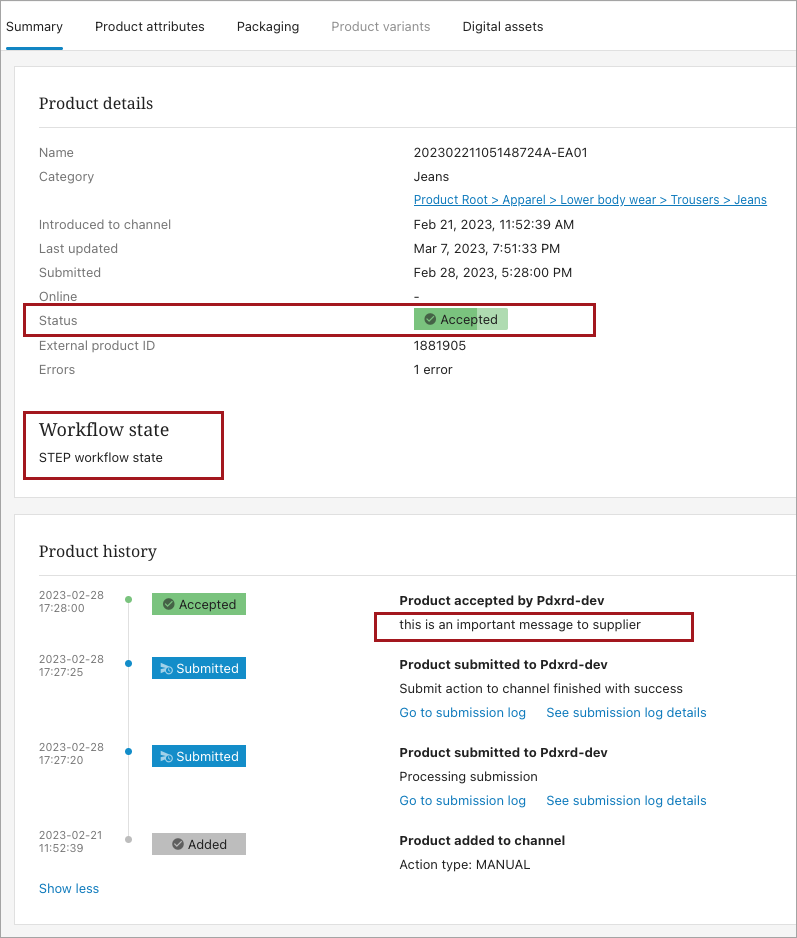797x938 pixels.
Task: Click the first Submitted badge at 17:27:25
Action: pos(199,668)
